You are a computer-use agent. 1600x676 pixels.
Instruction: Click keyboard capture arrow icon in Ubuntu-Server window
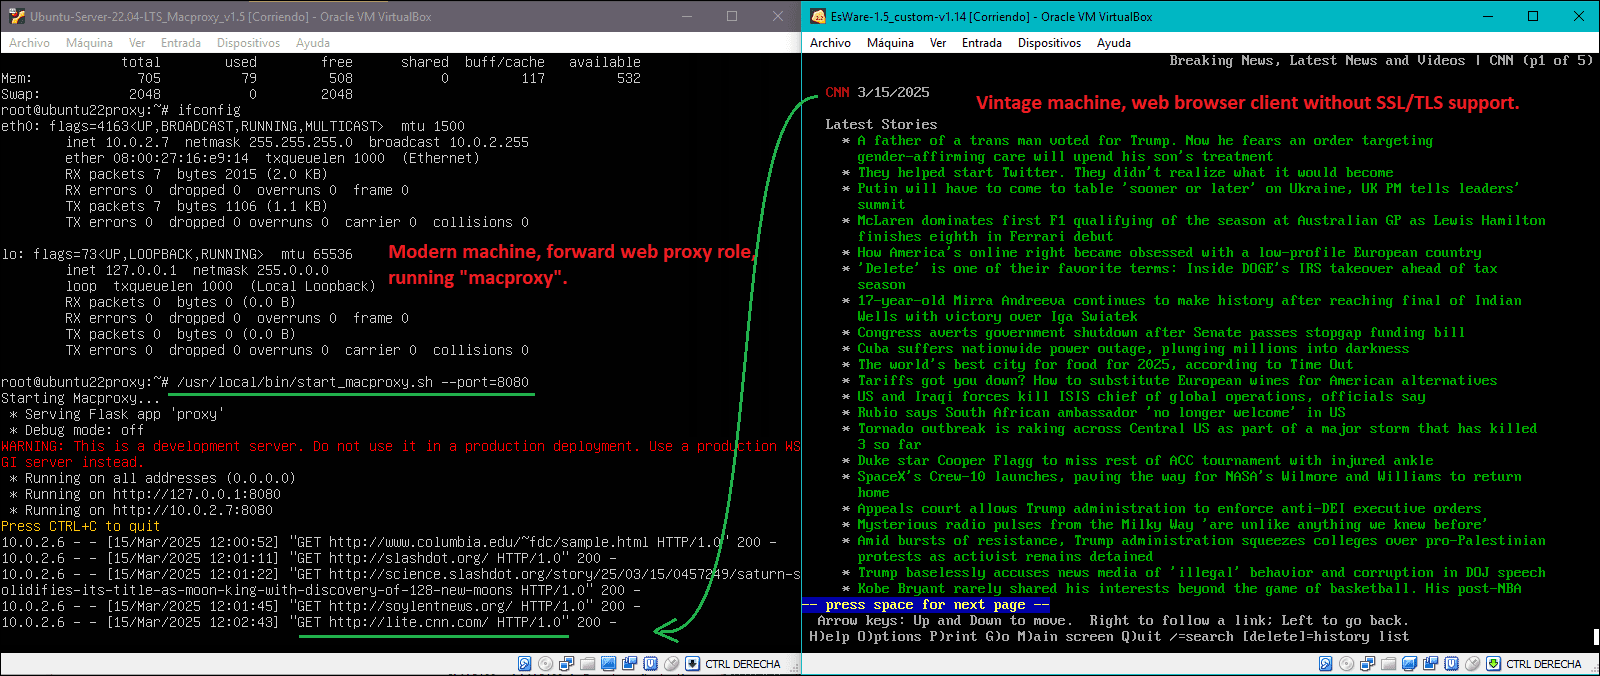point(692,663)
